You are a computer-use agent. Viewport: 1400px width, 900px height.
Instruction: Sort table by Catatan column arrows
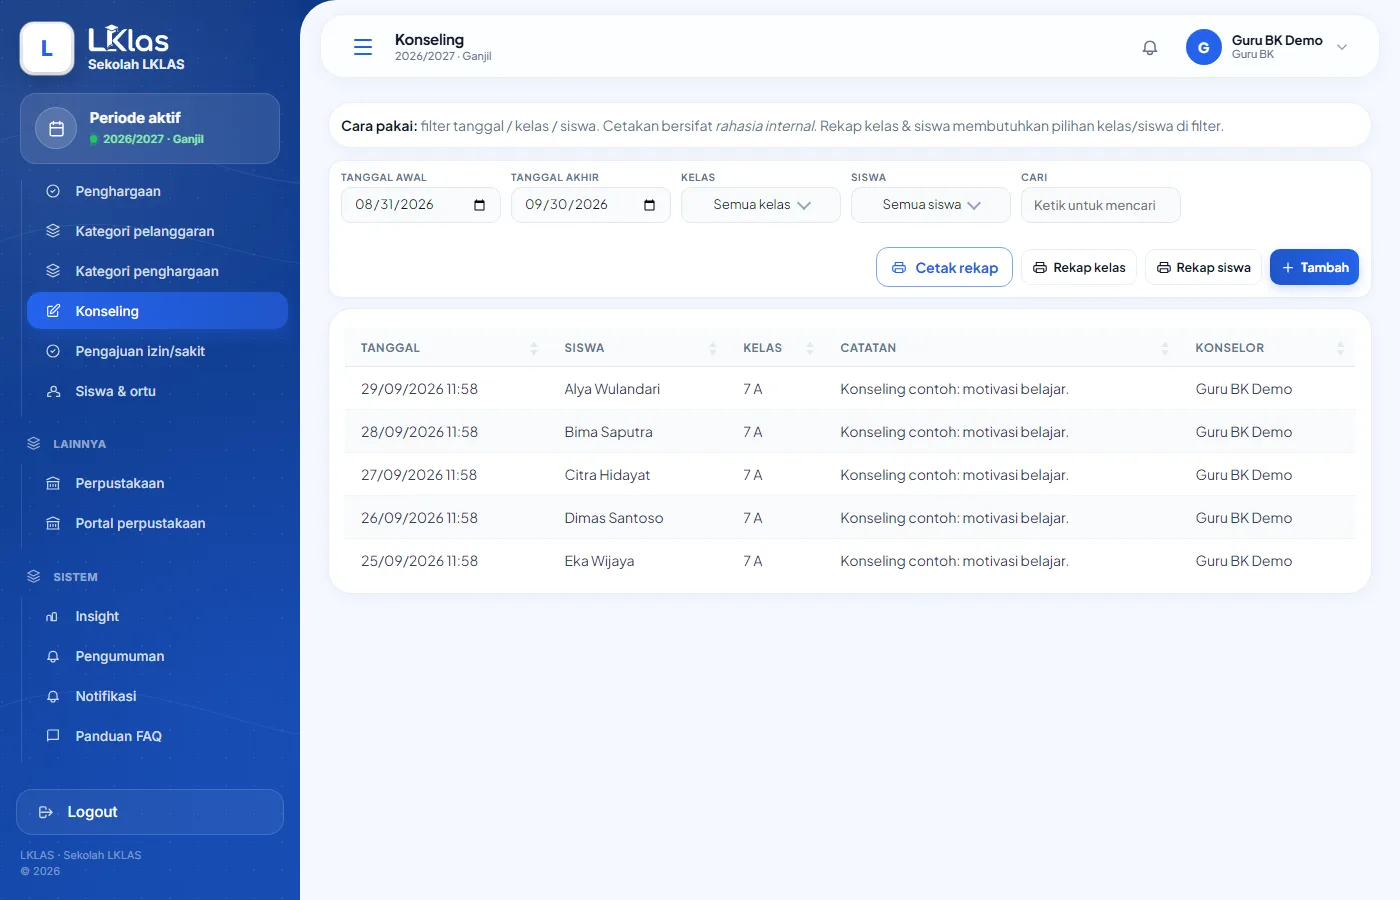(x=1165, y=348)
